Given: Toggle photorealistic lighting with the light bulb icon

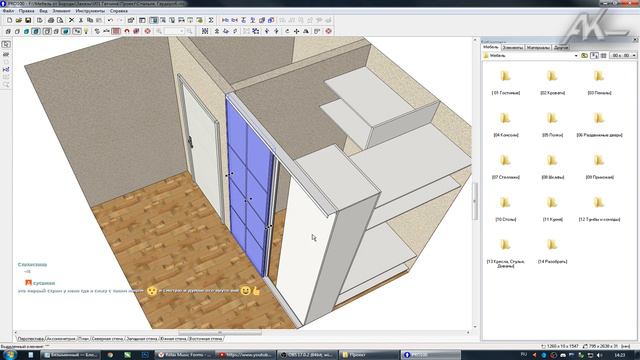Looking at the screenshot, I should point(86,31).
